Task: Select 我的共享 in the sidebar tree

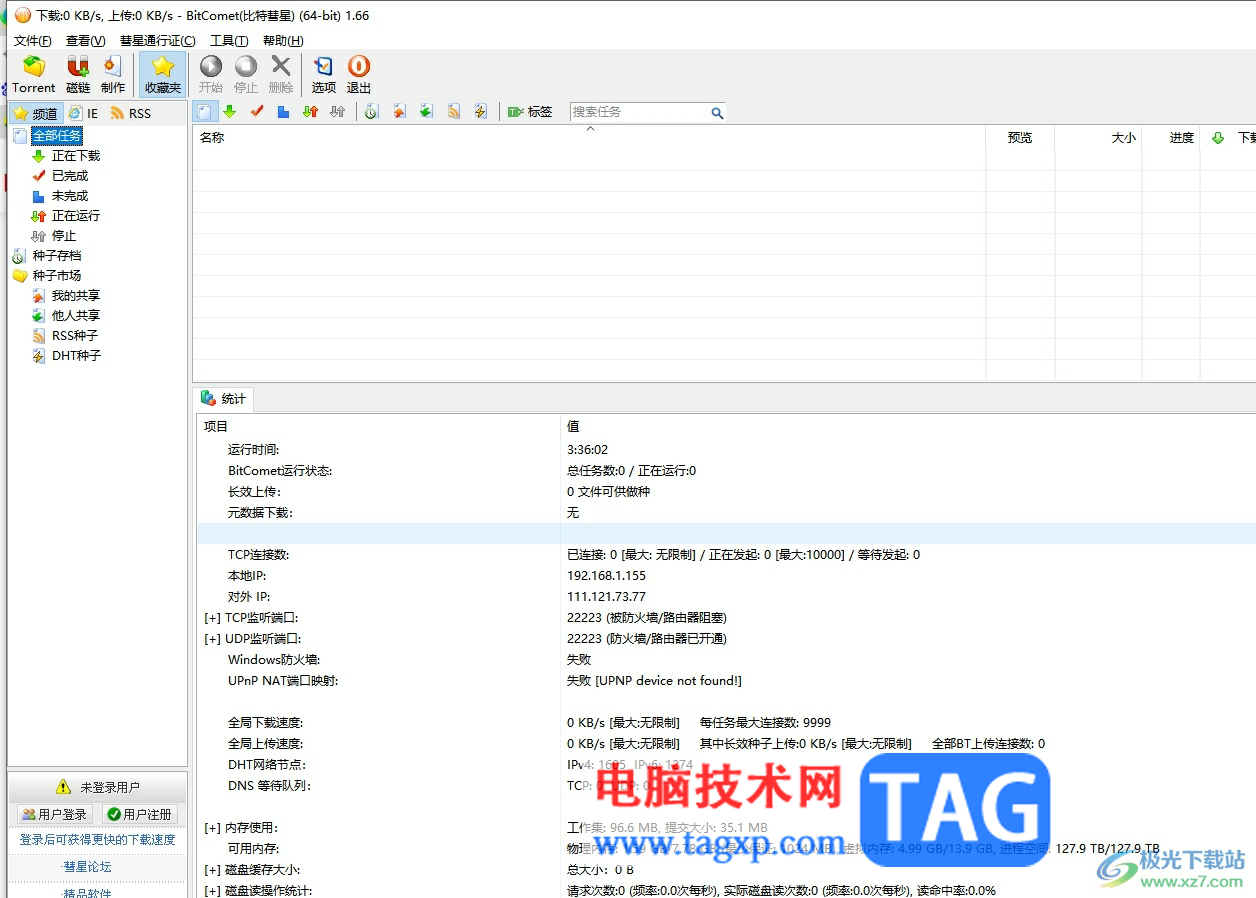Action: (76, 296)
